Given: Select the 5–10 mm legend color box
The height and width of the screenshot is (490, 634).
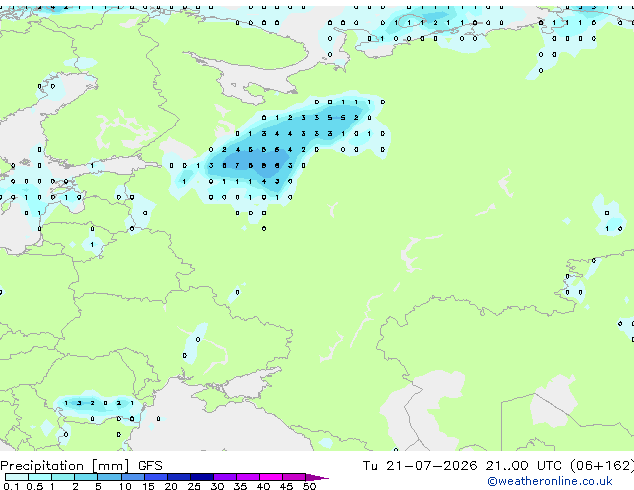Looking at the screenshot, I should click(109, 477).
